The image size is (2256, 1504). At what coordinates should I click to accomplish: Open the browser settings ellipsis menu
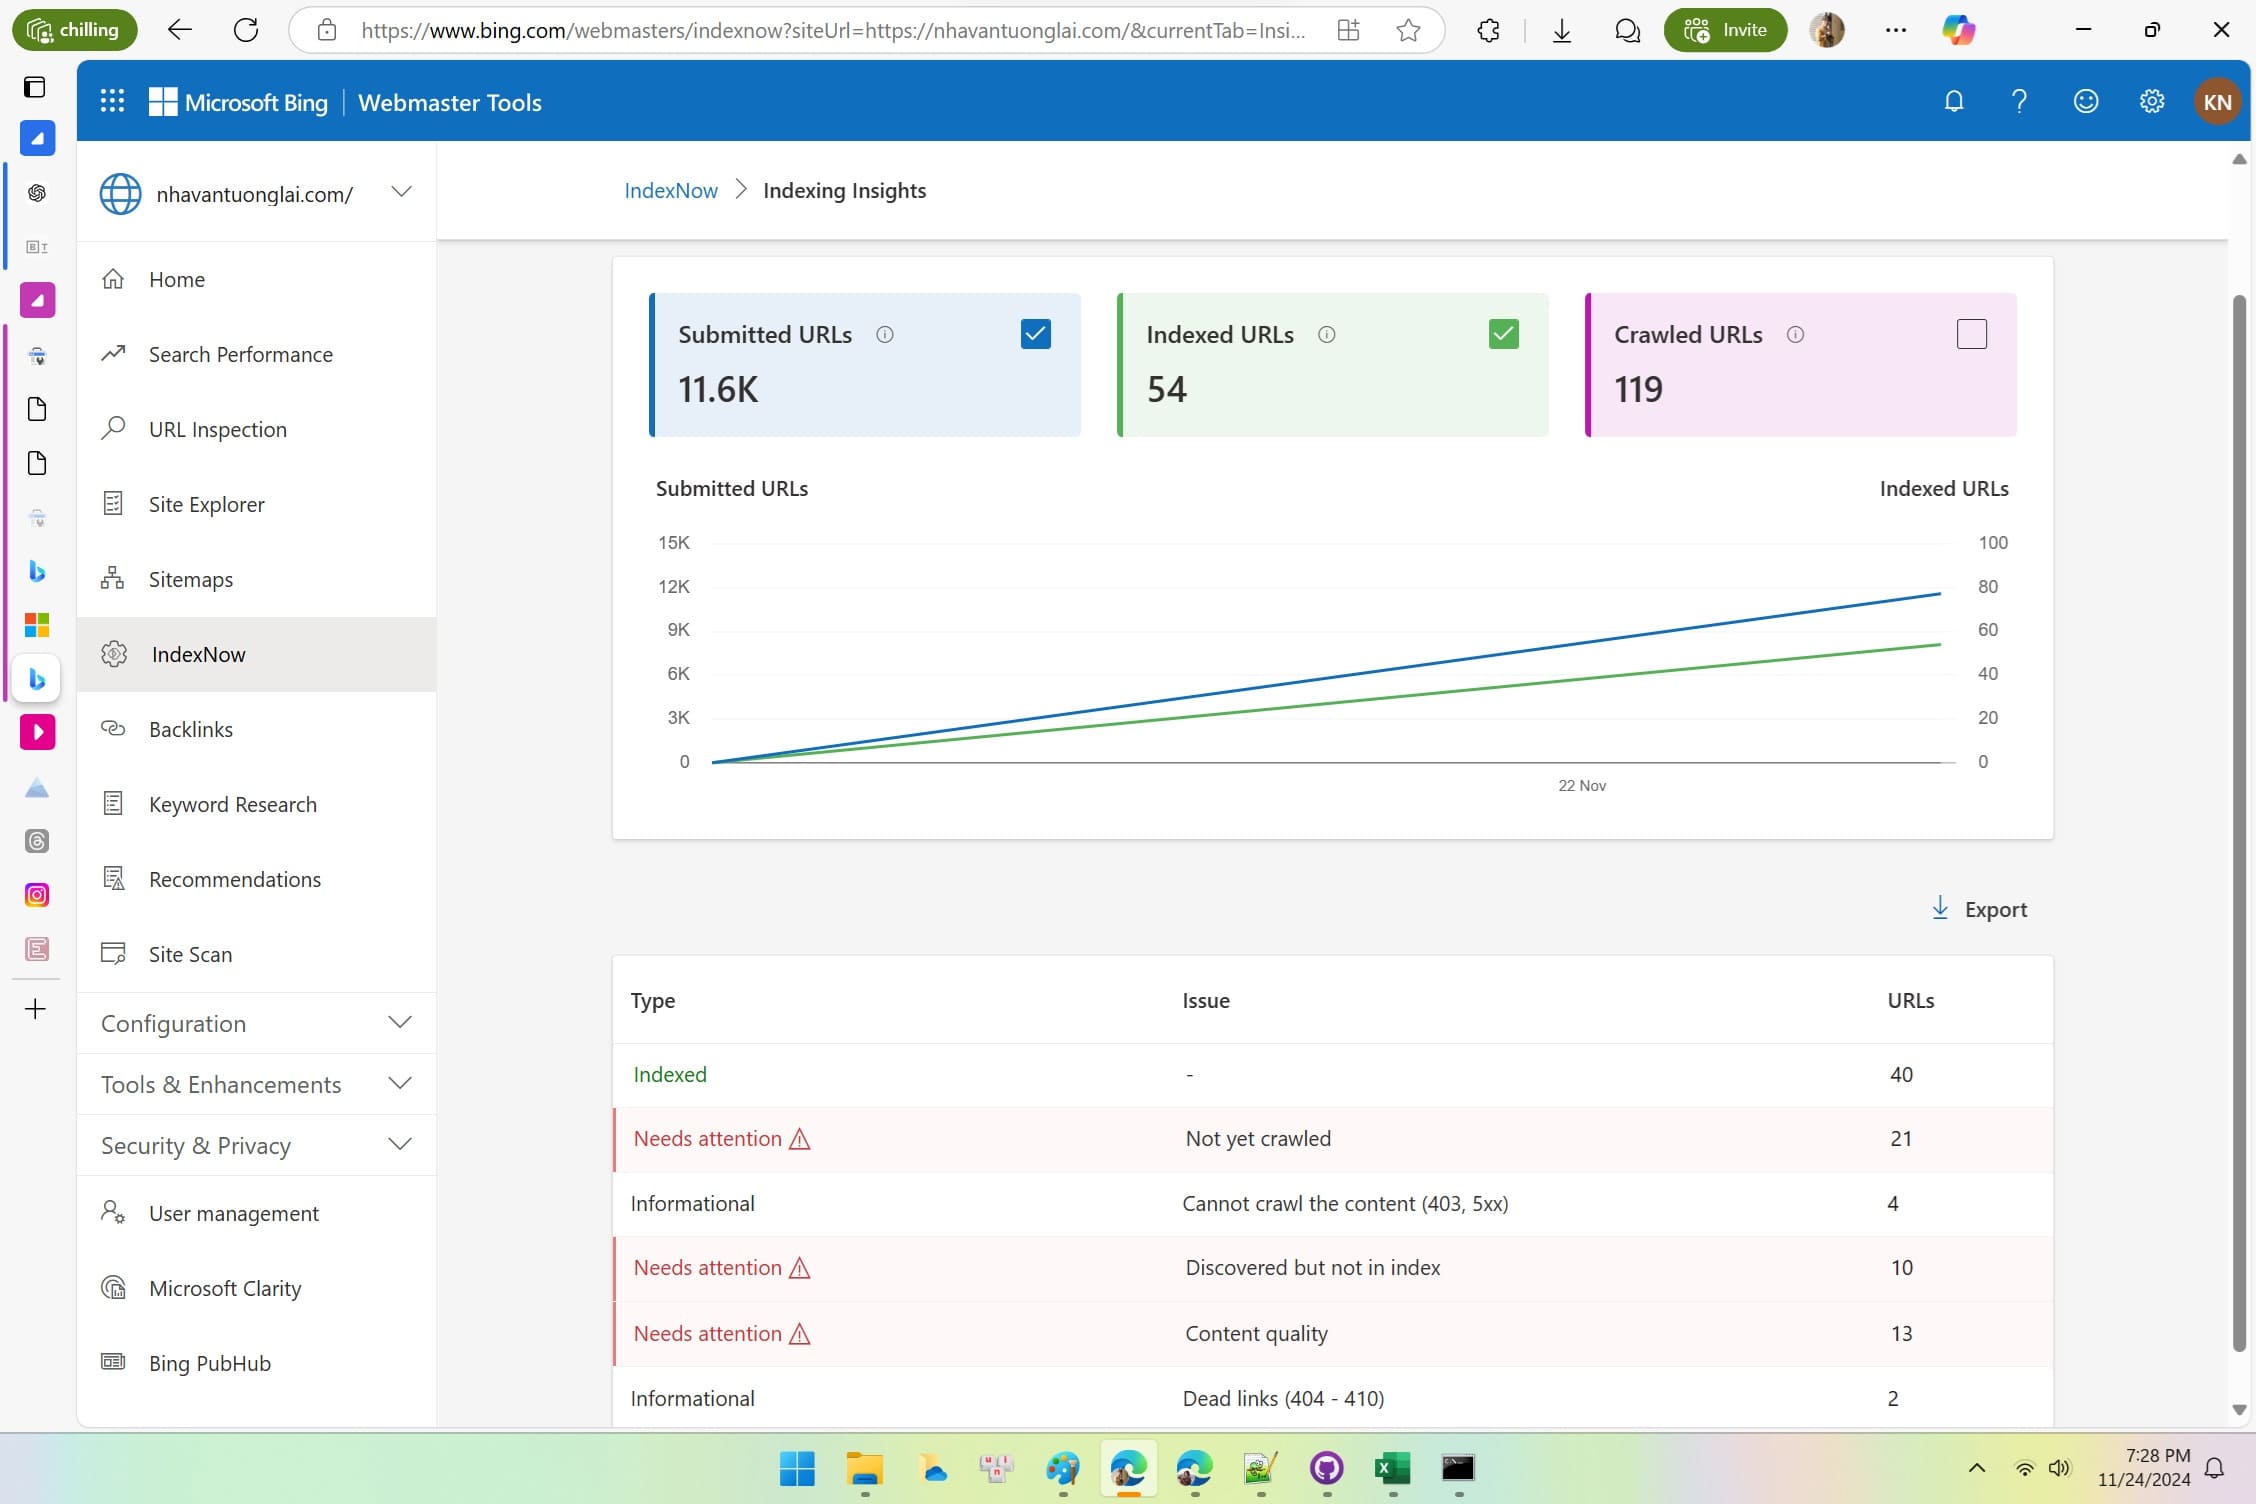pyautogui.click(x=1895, y=30)
